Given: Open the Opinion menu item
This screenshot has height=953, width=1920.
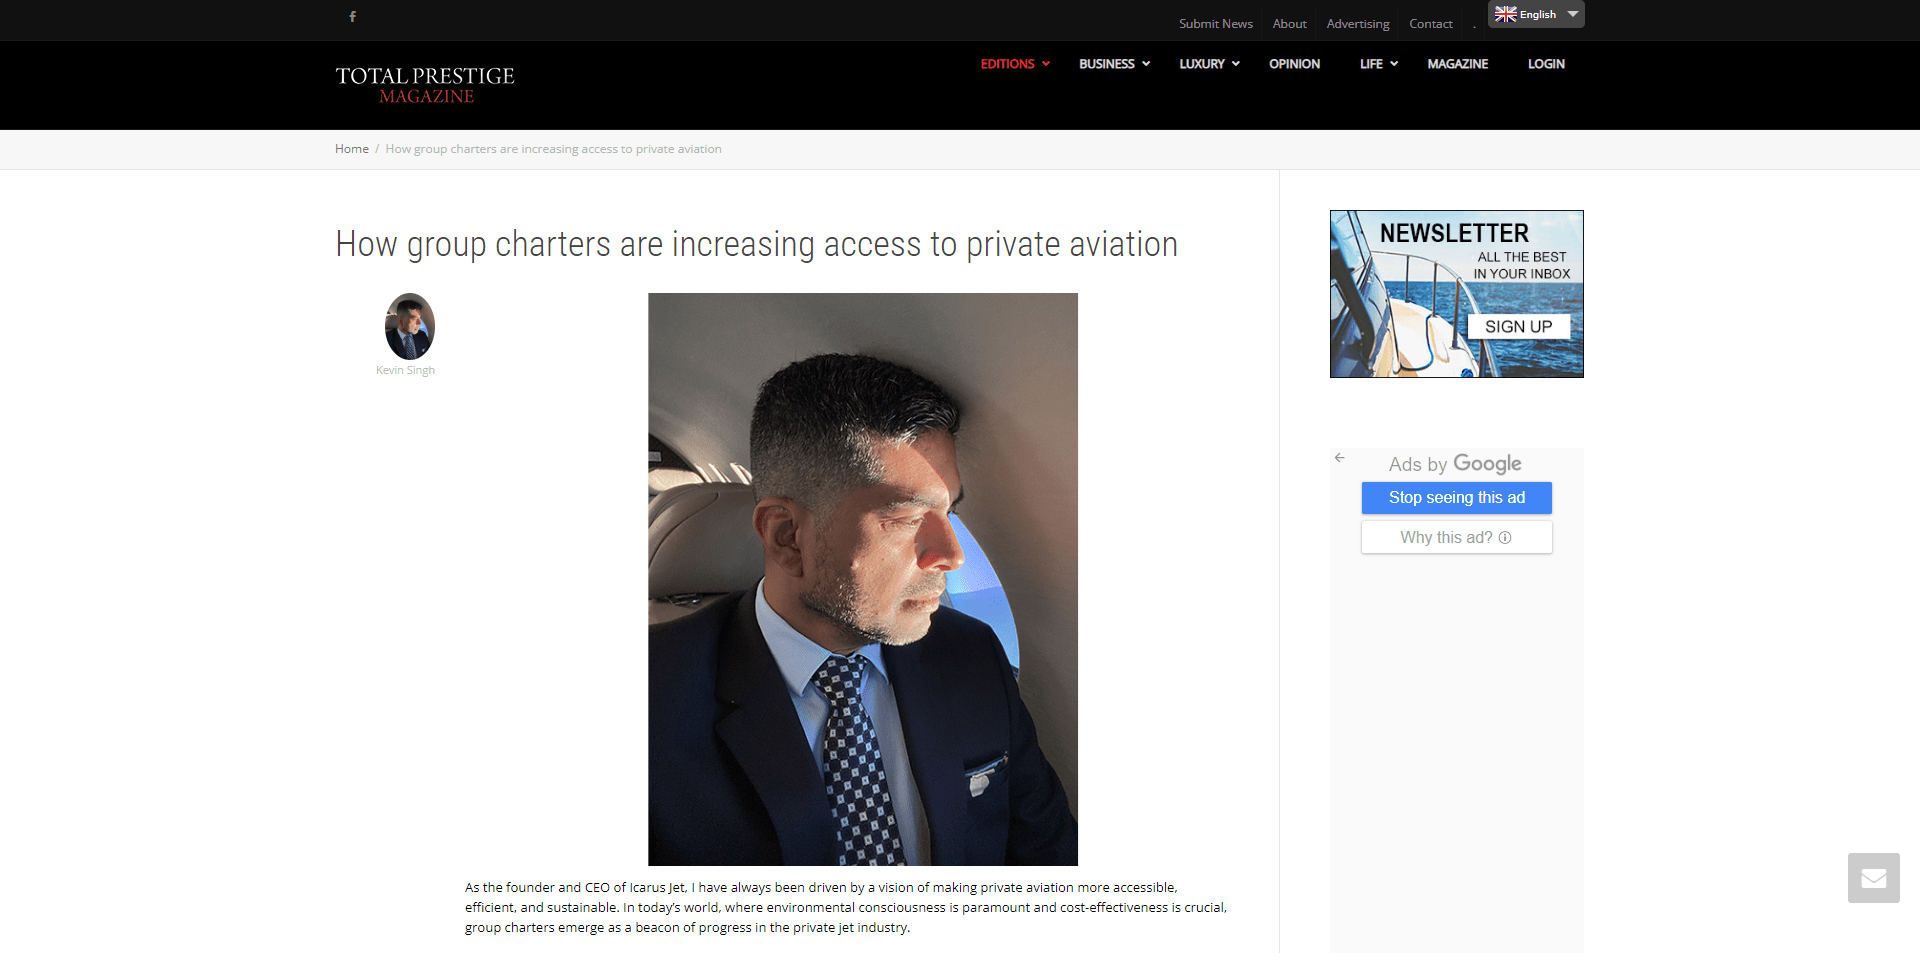Looking at the screenshot, I should (1294, 64).
